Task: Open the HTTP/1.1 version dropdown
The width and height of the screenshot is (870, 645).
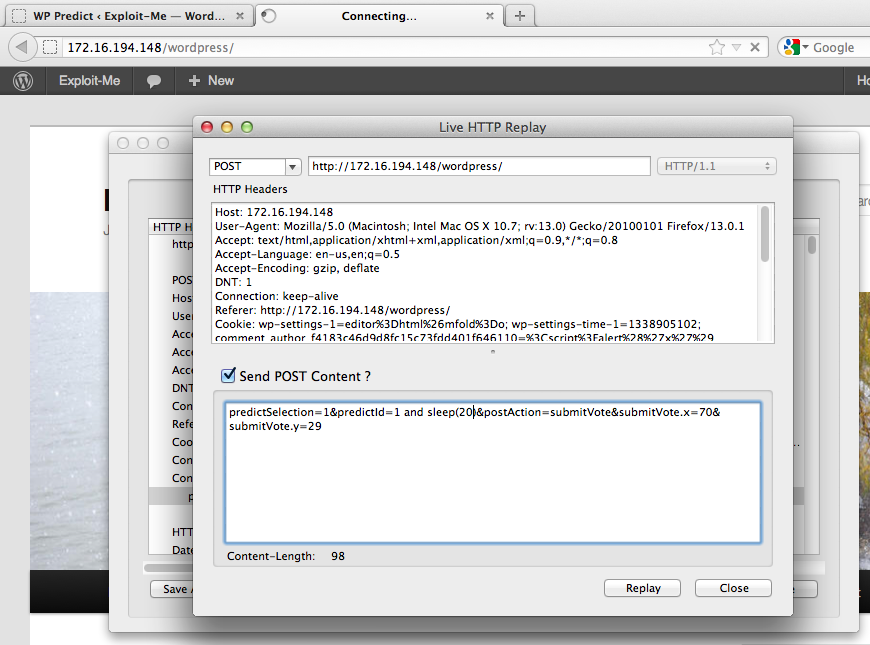Action: click(716, 166)
